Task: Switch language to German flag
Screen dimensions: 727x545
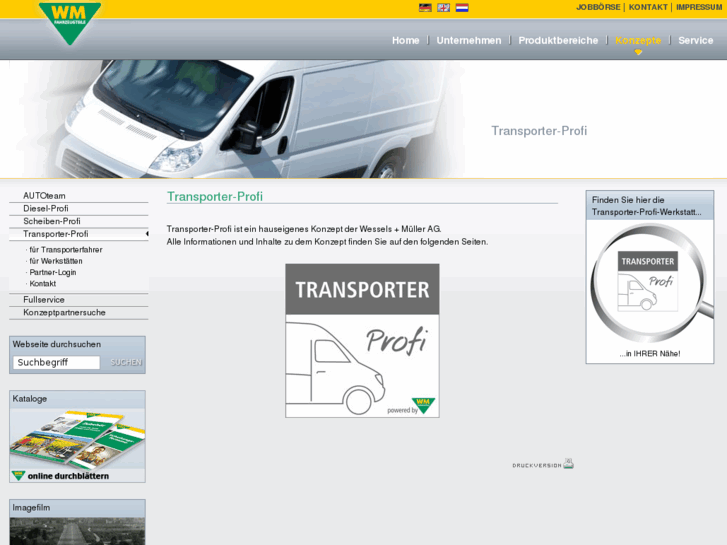Action: coord(425,7)
